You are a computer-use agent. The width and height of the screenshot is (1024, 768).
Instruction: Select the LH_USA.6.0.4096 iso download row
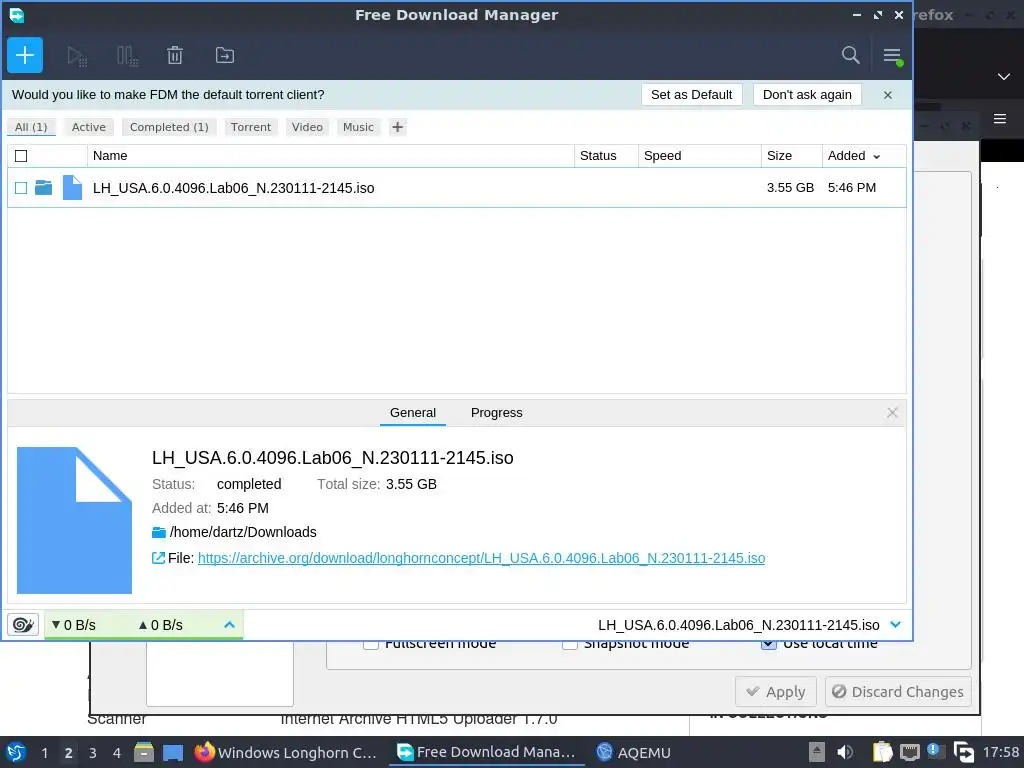457,188
